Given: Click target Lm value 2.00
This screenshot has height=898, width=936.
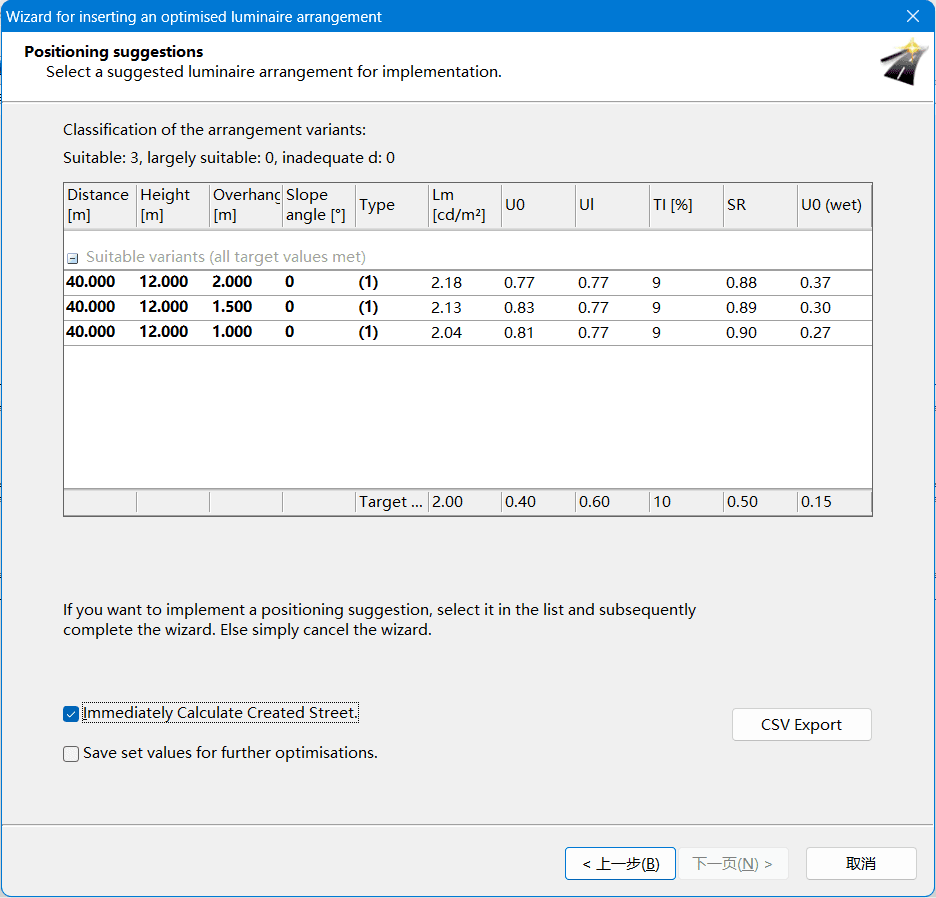Looking at the screenshot, I should click(448, 502).
